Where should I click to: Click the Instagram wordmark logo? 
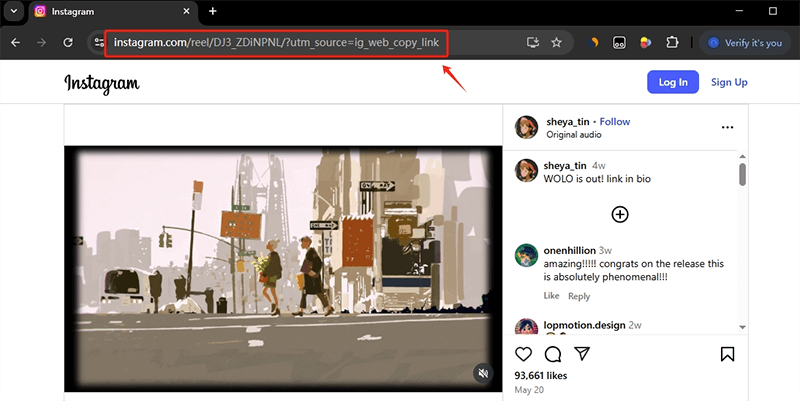coord(102,83)
